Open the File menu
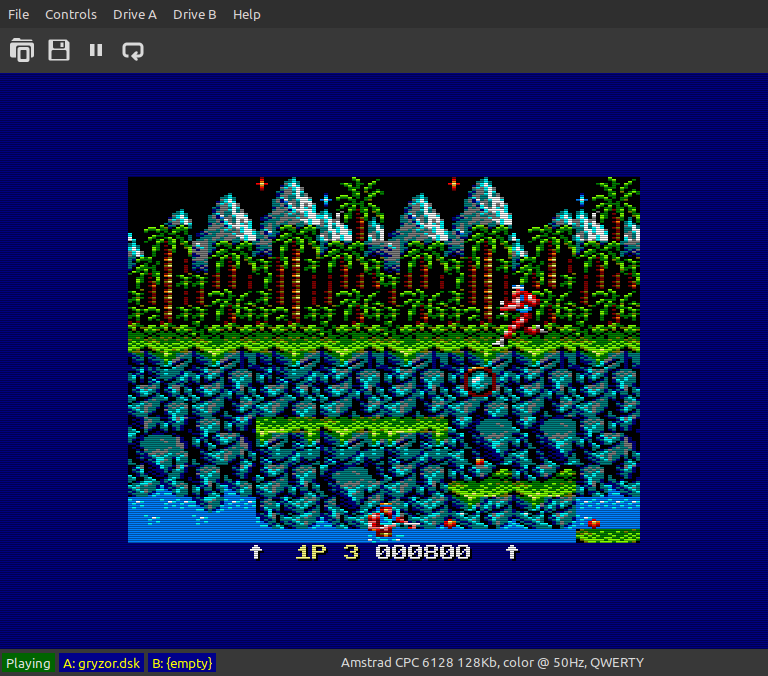Image resolution: width=768 pixels, height=676 pixels. point(19,15)
